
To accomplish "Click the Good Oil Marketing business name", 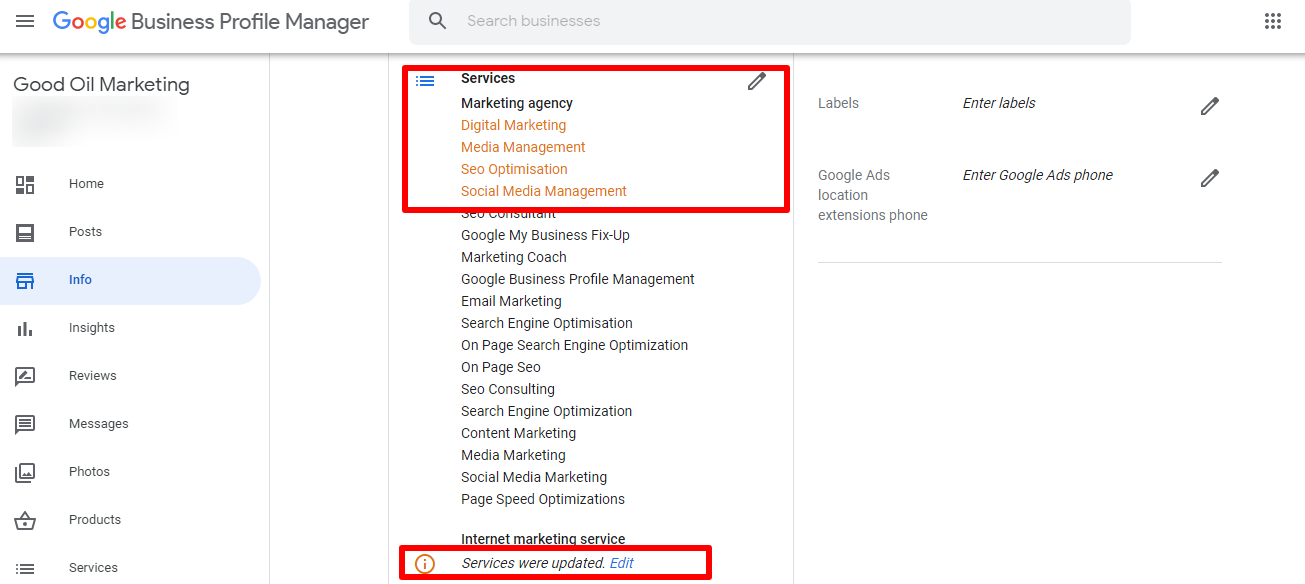I will pyautogui.click(x=101, y=85).
